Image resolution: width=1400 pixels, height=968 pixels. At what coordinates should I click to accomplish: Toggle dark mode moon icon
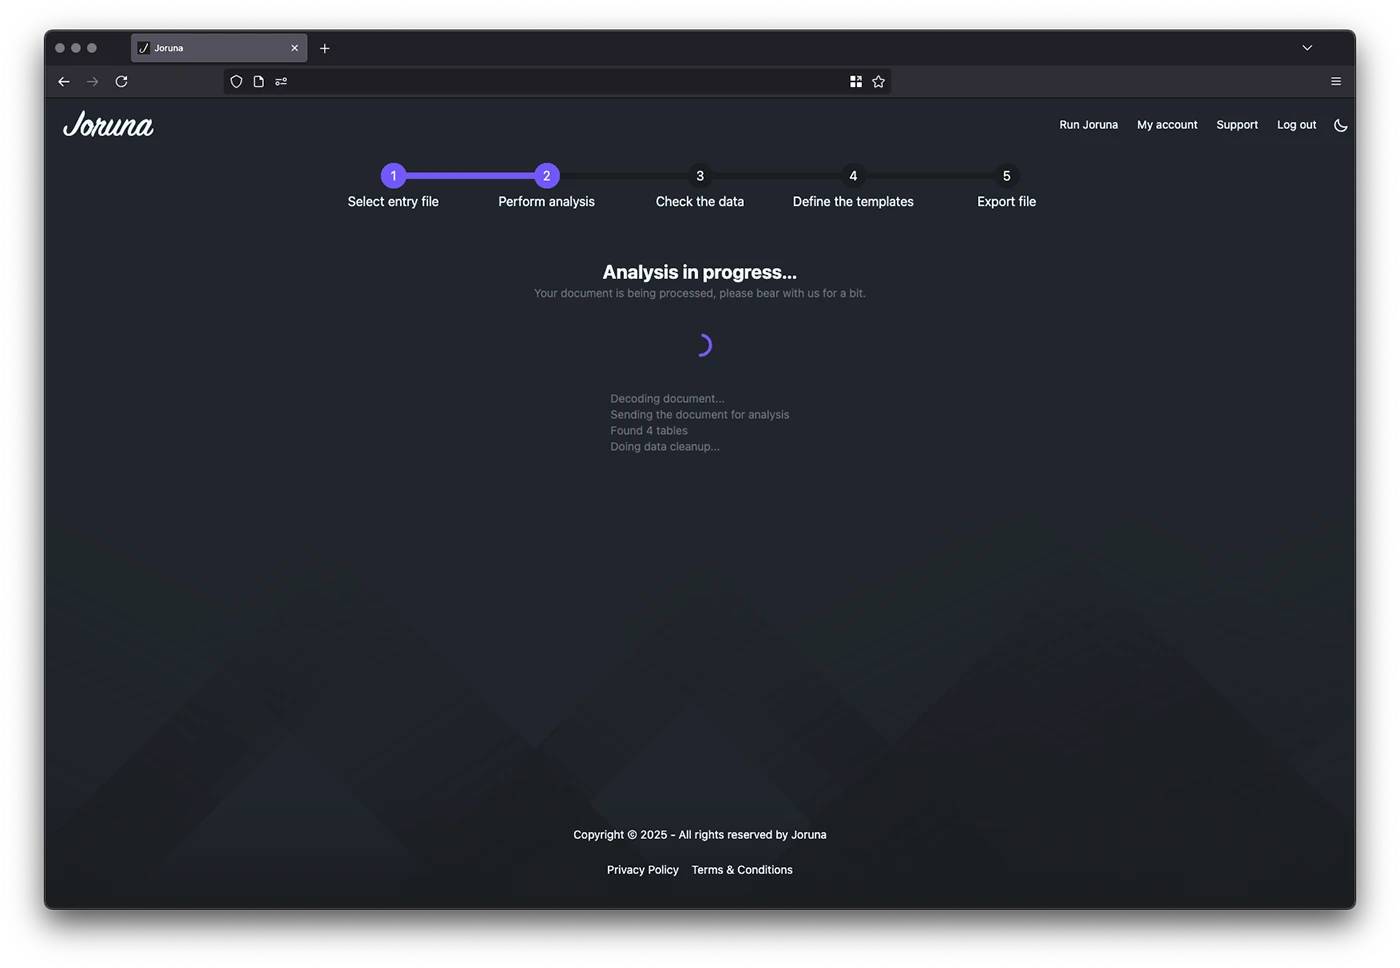pyautogui.click(x=1340, y=125)
